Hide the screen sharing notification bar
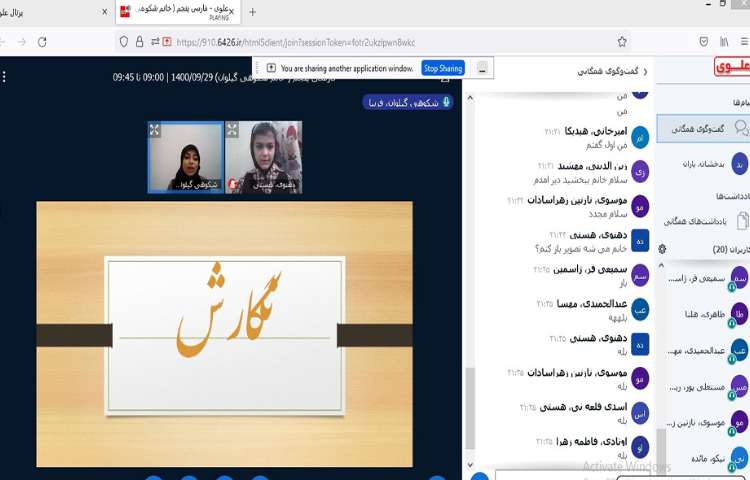 click(x=483, y=68)
